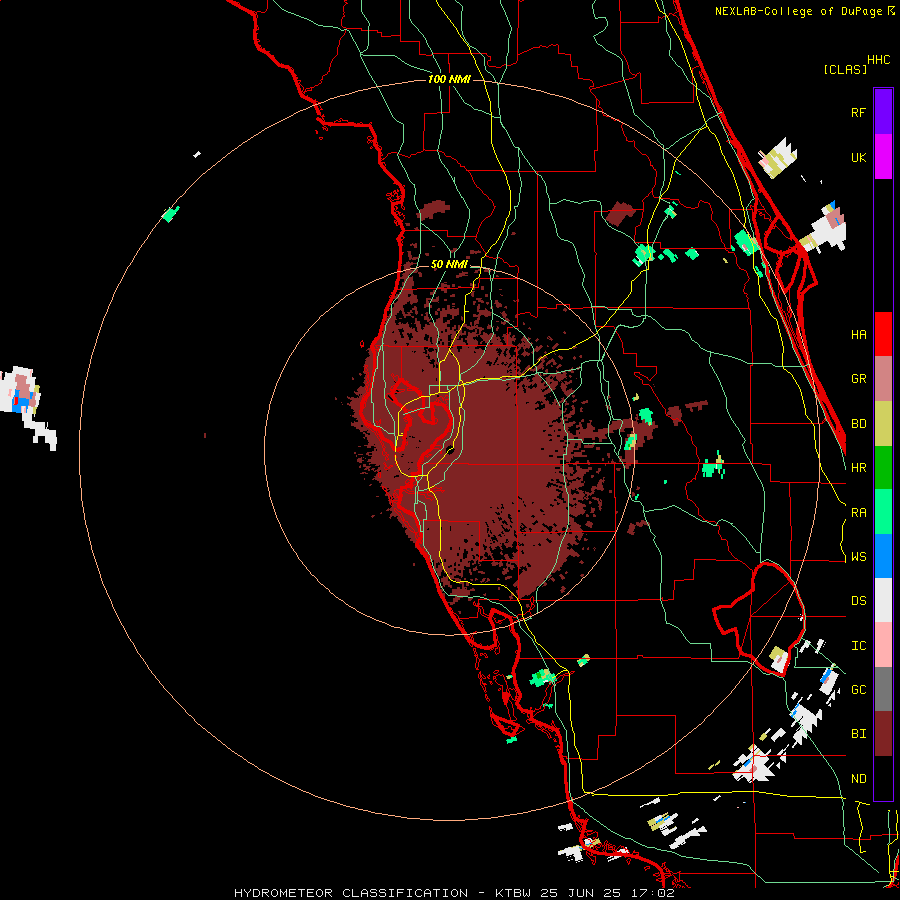Click the GC gray legend swatch
This screenshot has height=900, width=900.
[883, 689]
